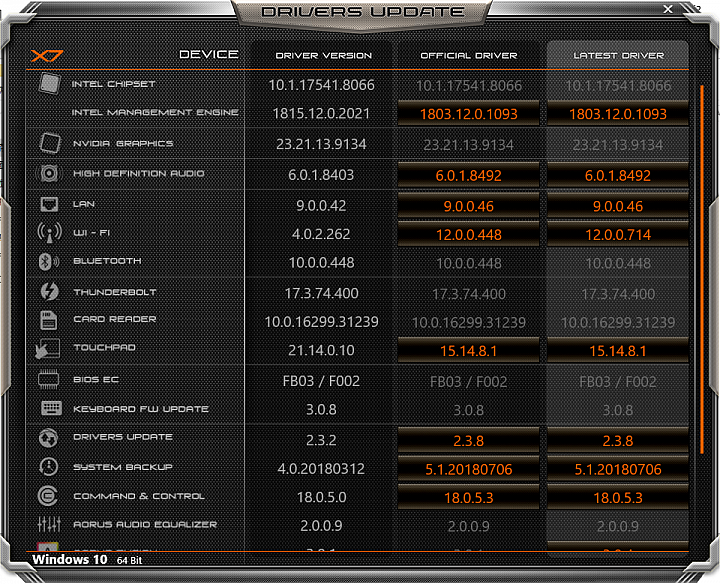This screenshot has width=720, height=584.
Task: Click installed NVIDIA version 23.21.13.9134
Action: click(x=321, y=144)
